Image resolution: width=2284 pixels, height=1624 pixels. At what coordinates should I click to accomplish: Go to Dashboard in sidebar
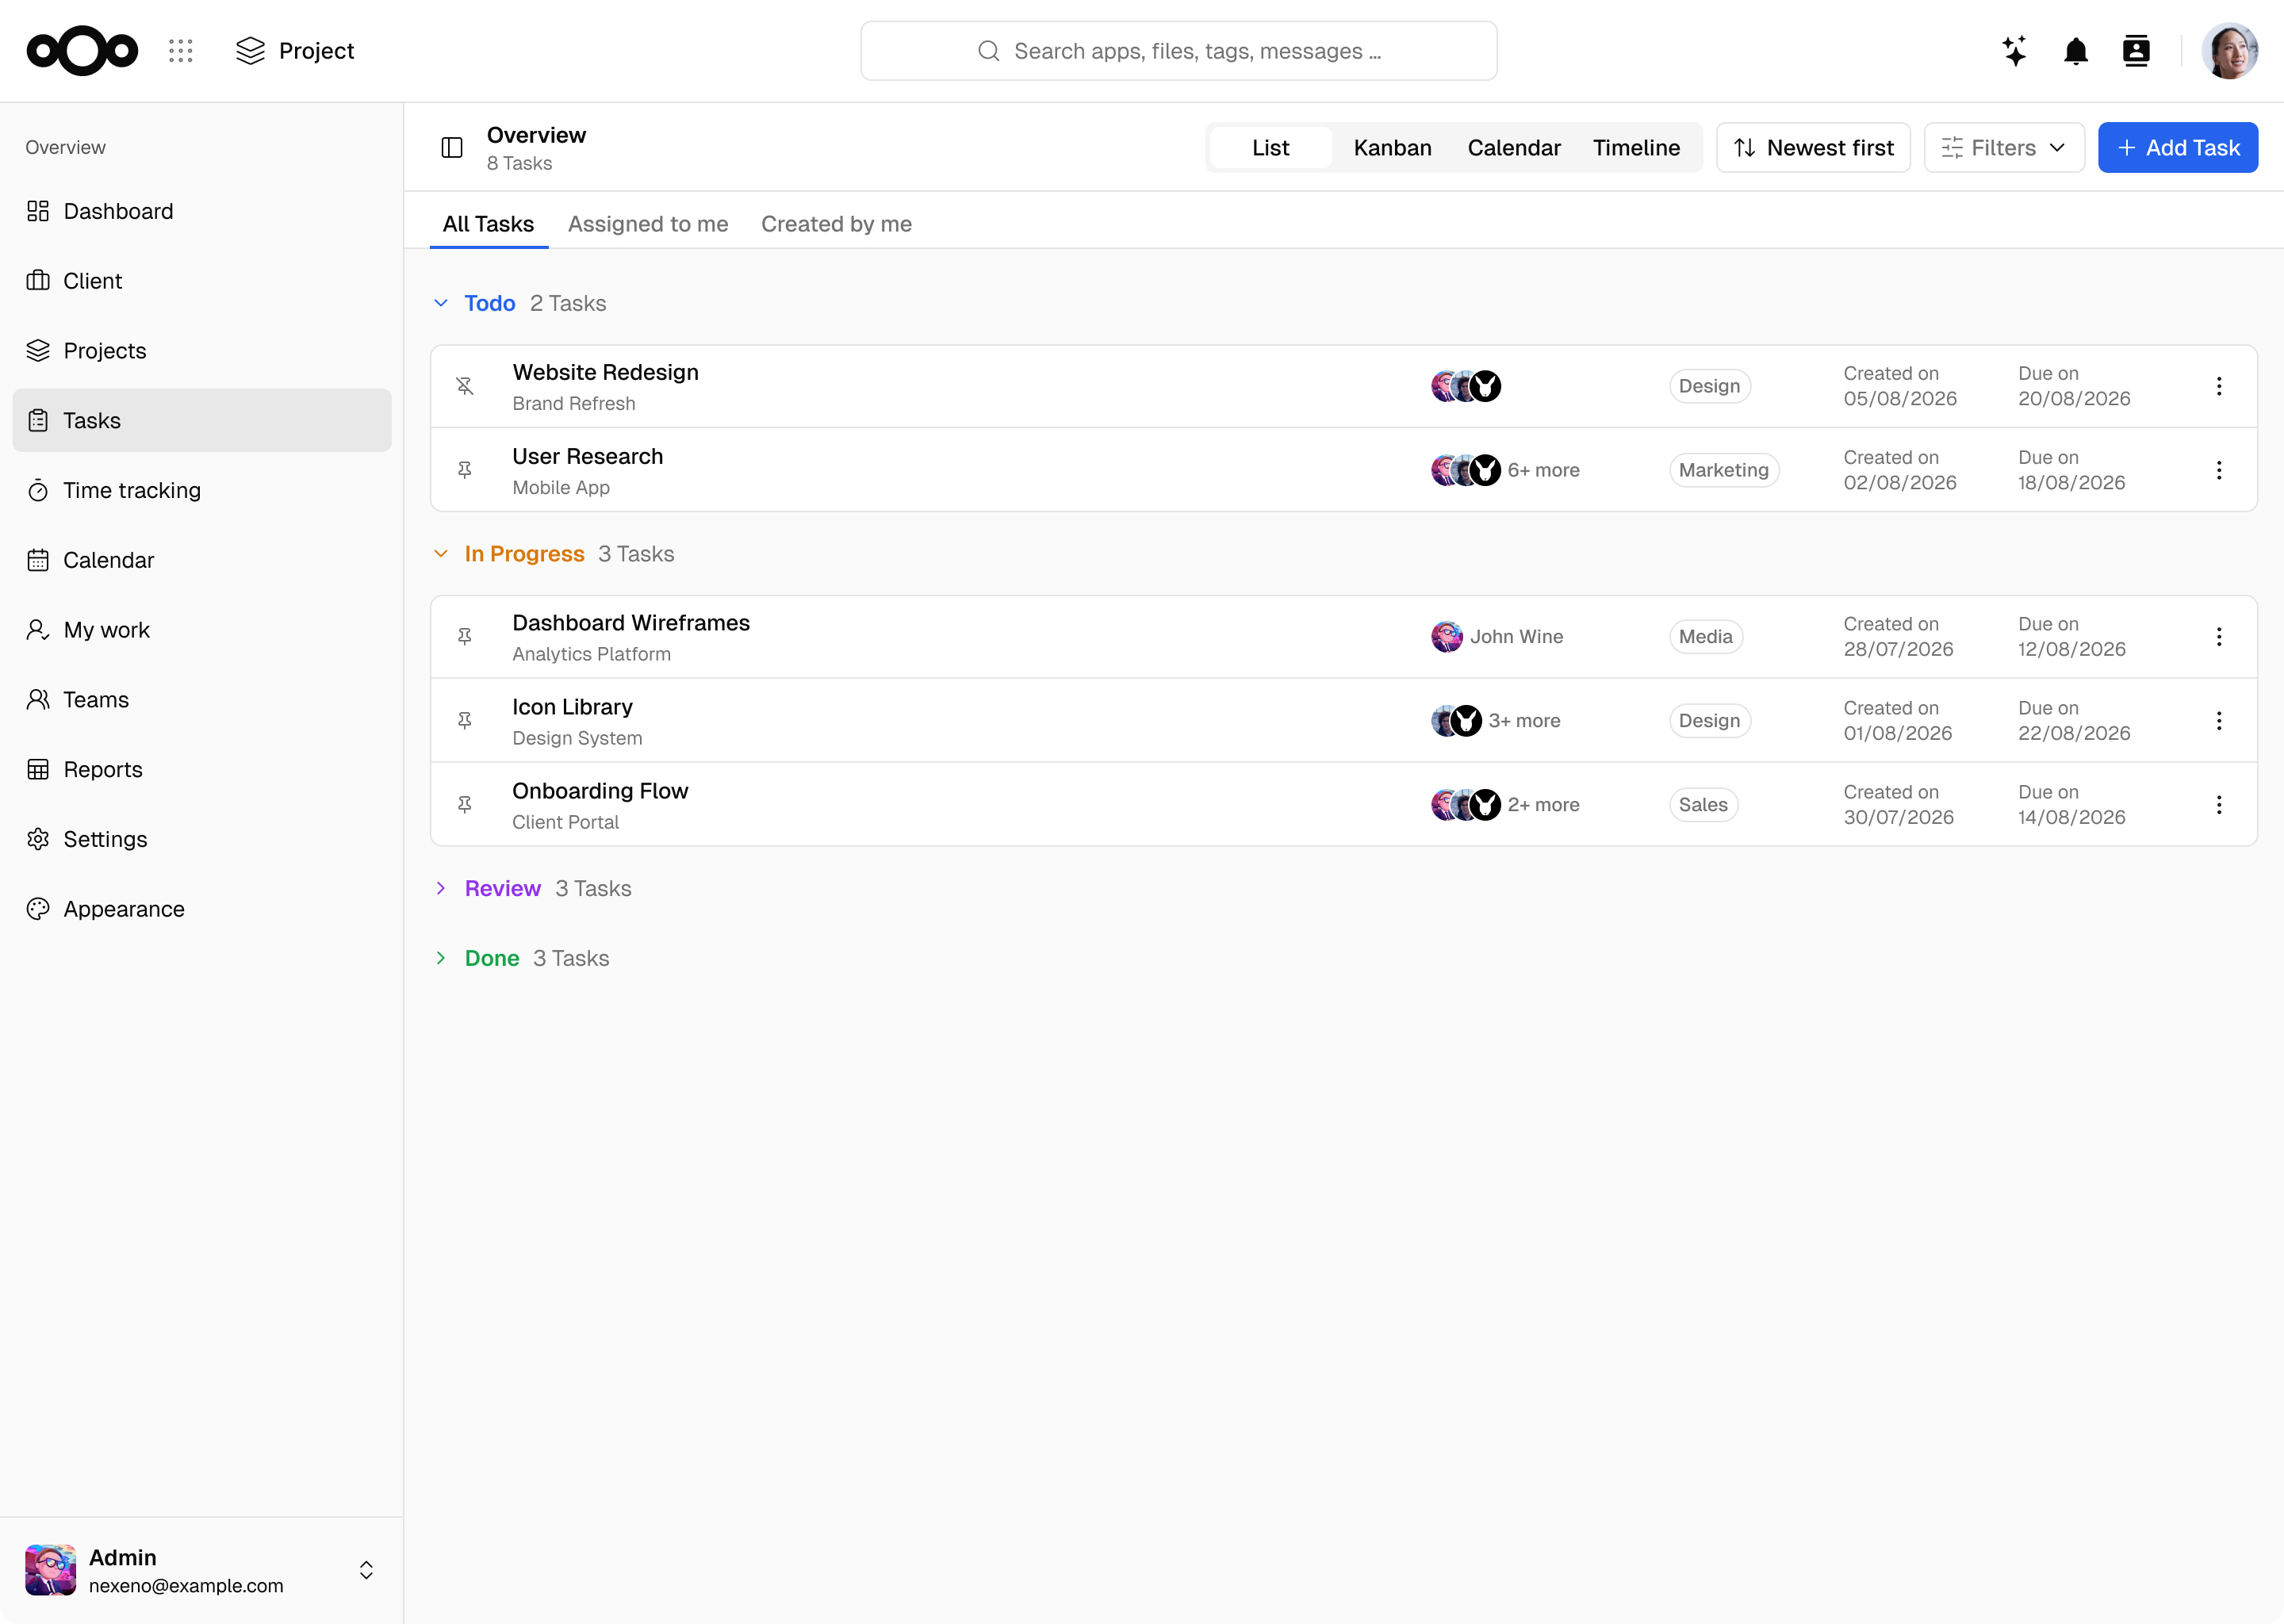click(x=202, y=211)
